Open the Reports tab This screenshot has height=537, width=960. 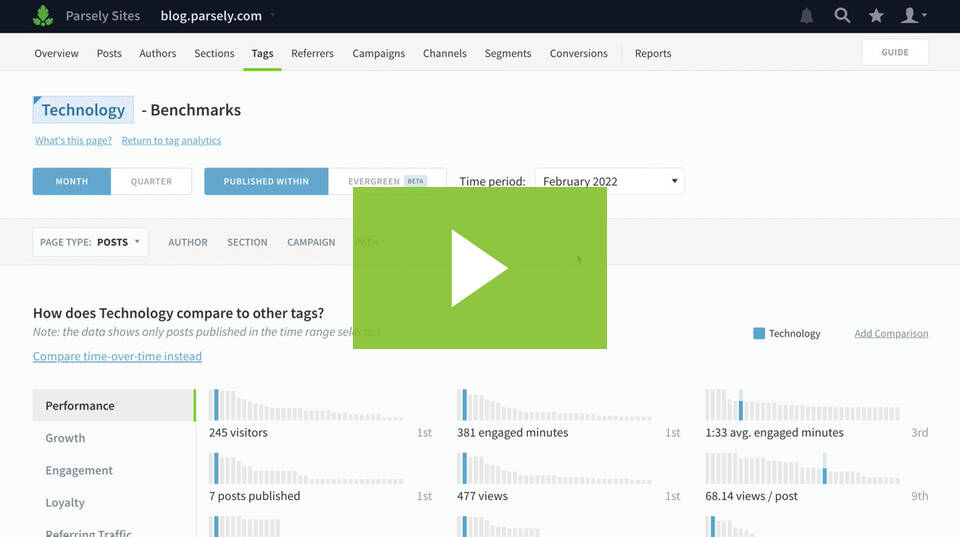(x=653, y=53)
